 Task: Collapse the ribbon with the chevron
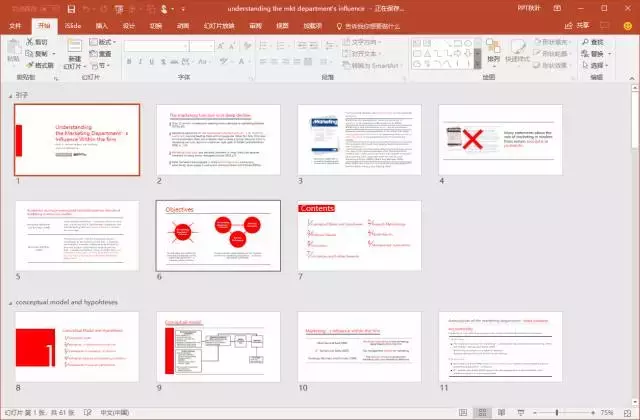[x=632, y=78]
